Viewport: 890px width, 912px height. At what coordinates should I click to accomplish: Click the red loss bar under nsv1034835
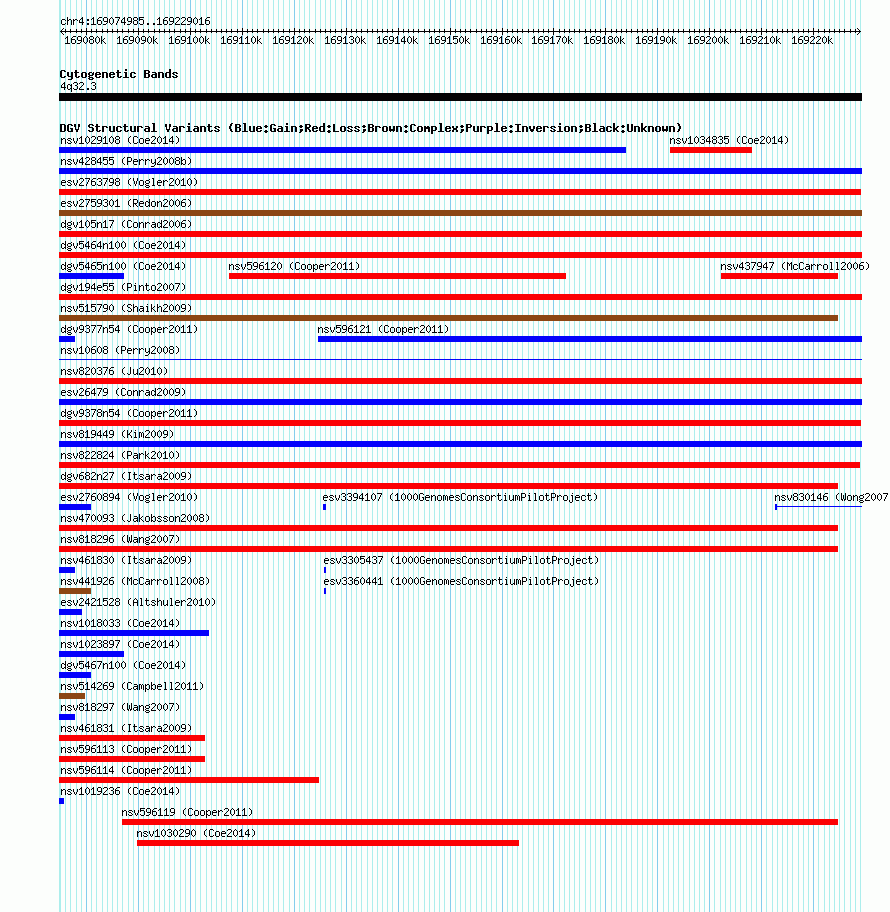(x=711, y=150)
